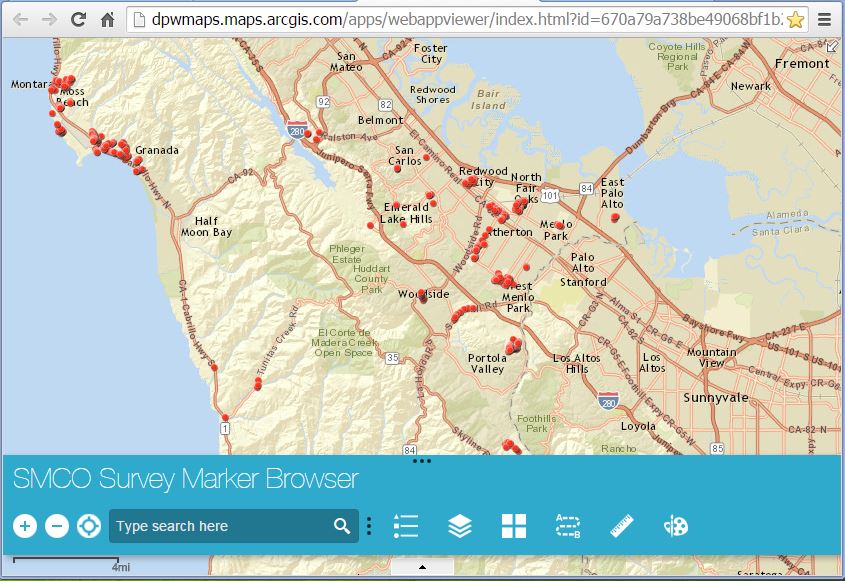Viewport: 845px width, 581px height.
Task: Navigate back with the browser back arrow
Action: pos(22,18)
